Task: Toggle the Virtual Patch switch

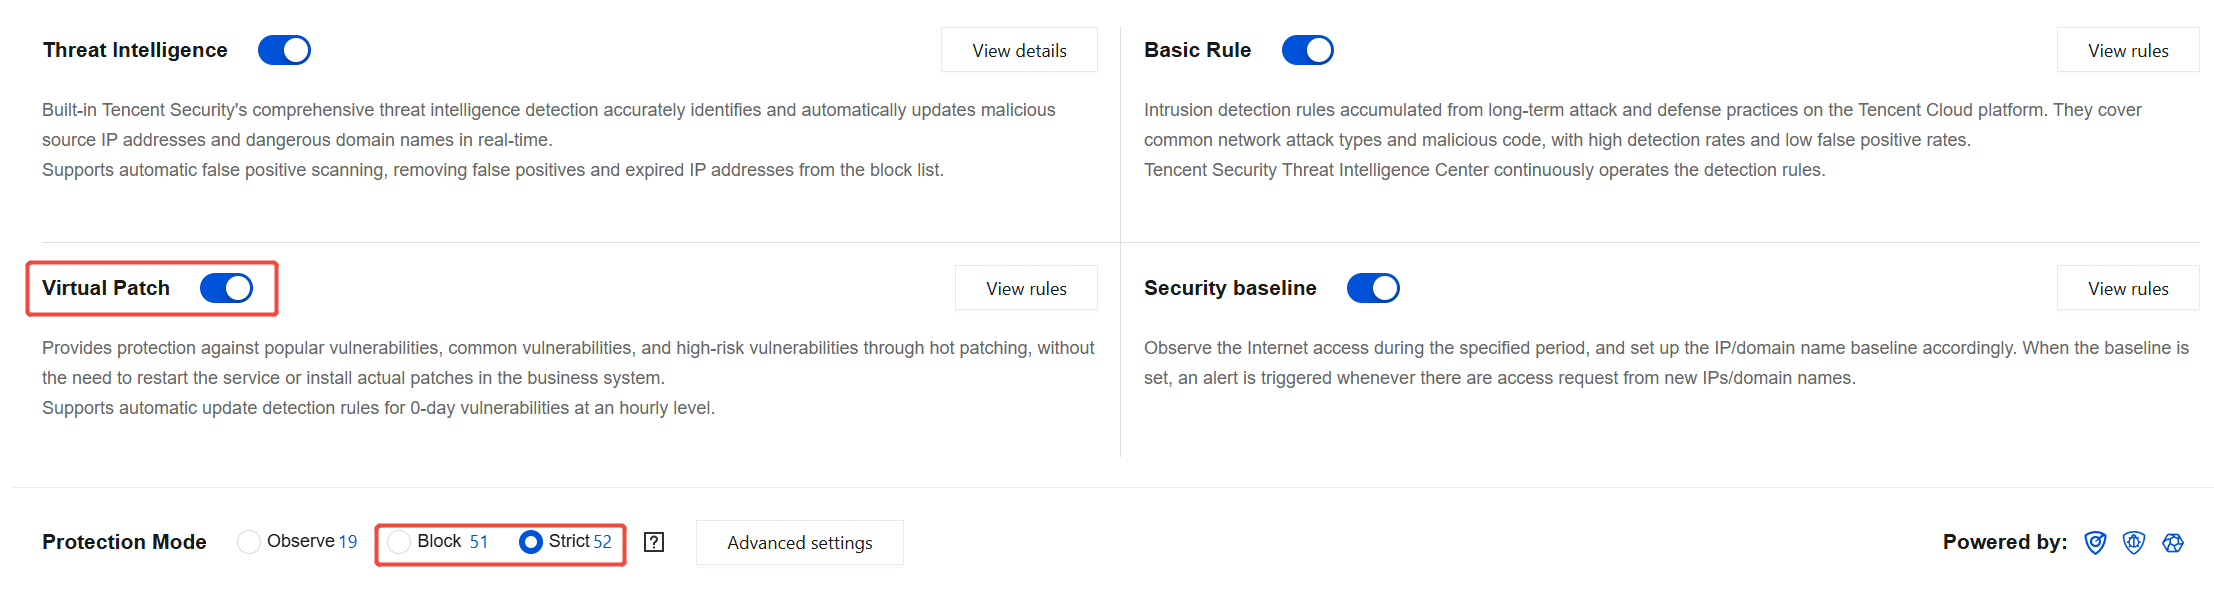Action: pyautogui.click(x=226, y=288)
